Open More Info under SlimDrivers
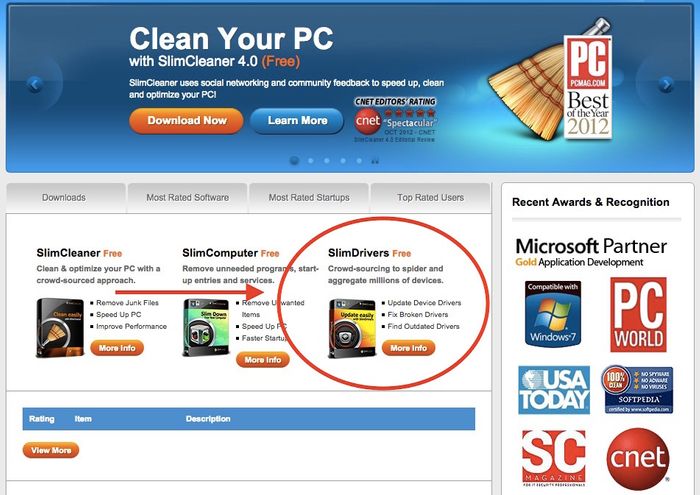Viewport: 700px width, 495px height. (408, 348)
